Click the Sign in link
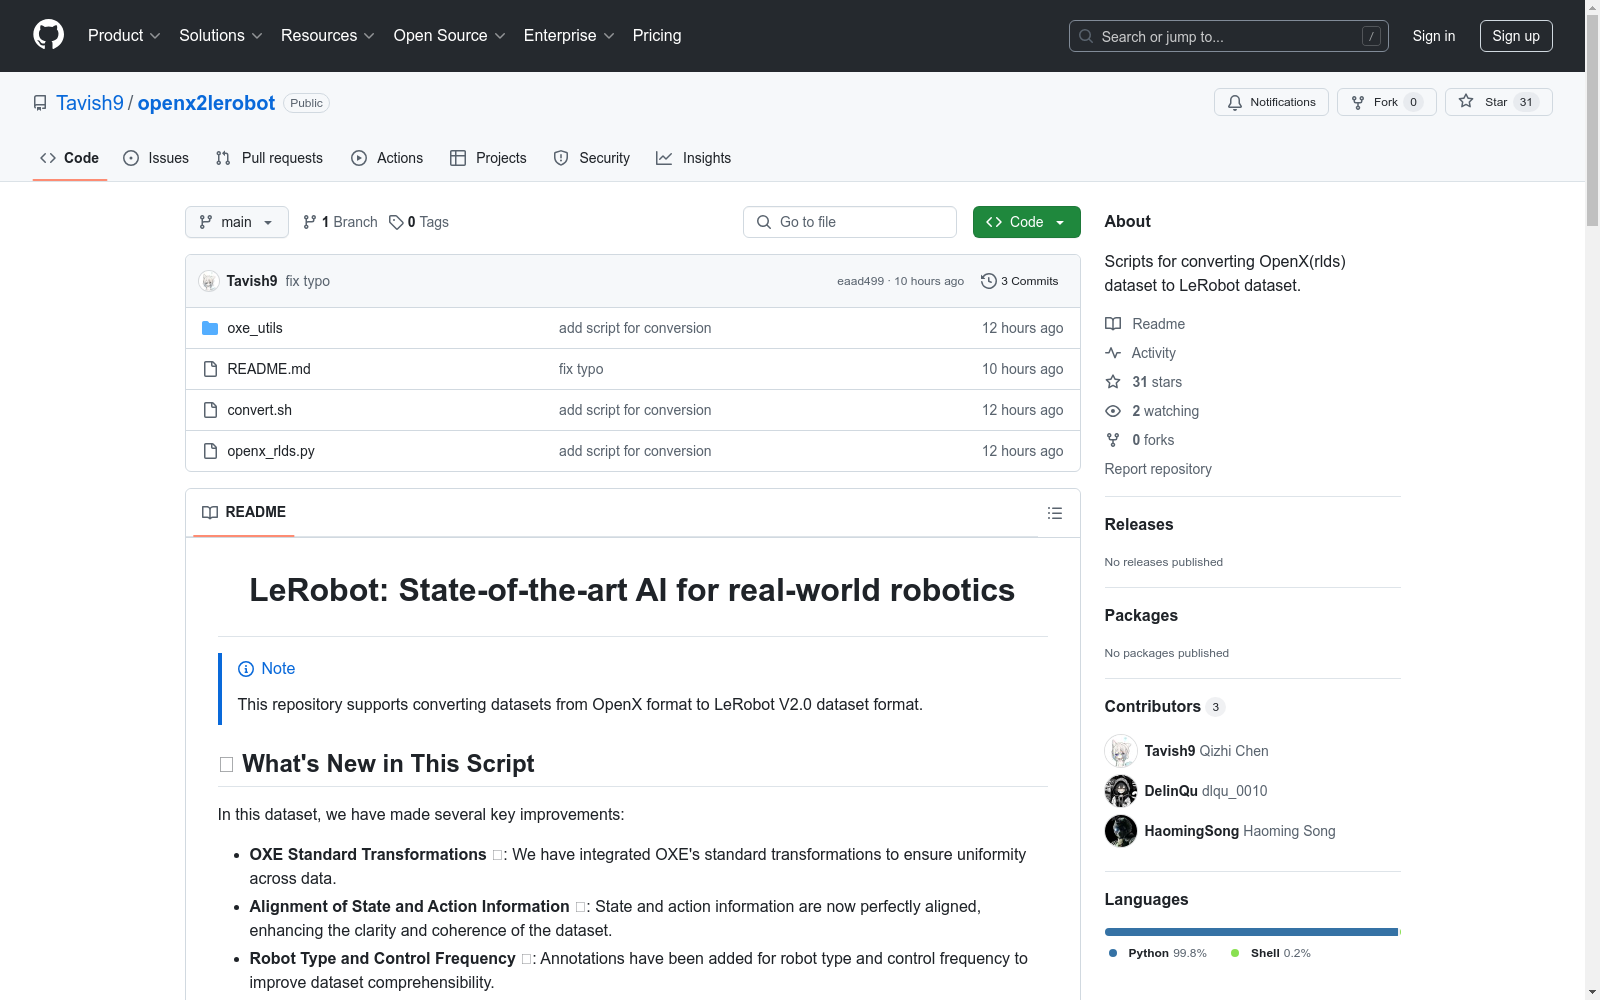The image size is (1600, 1000). tap(1433, 36)
